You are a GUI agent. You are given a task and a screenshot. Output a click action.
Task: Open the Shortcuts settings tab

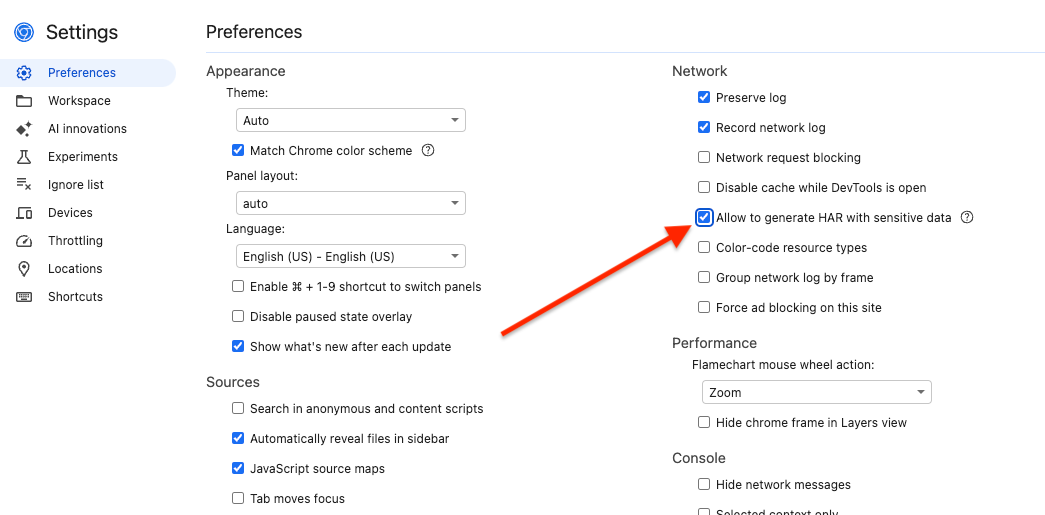coord(75,297)
